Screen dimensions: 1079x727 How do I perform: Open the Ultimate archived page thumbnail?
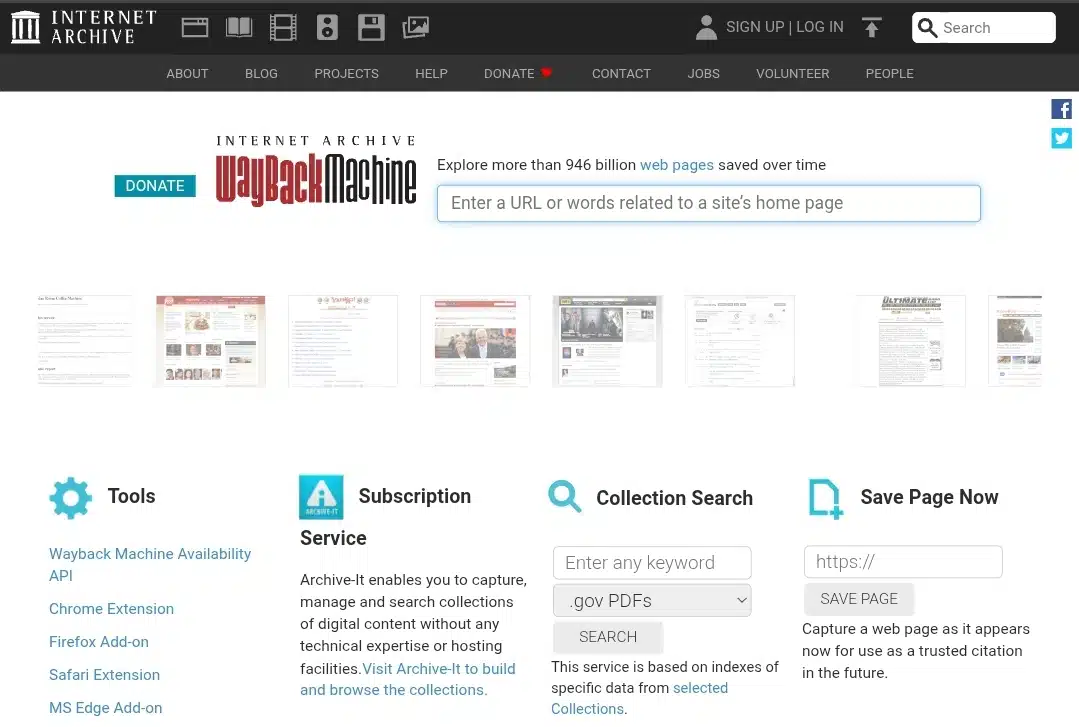pos(910,341)
